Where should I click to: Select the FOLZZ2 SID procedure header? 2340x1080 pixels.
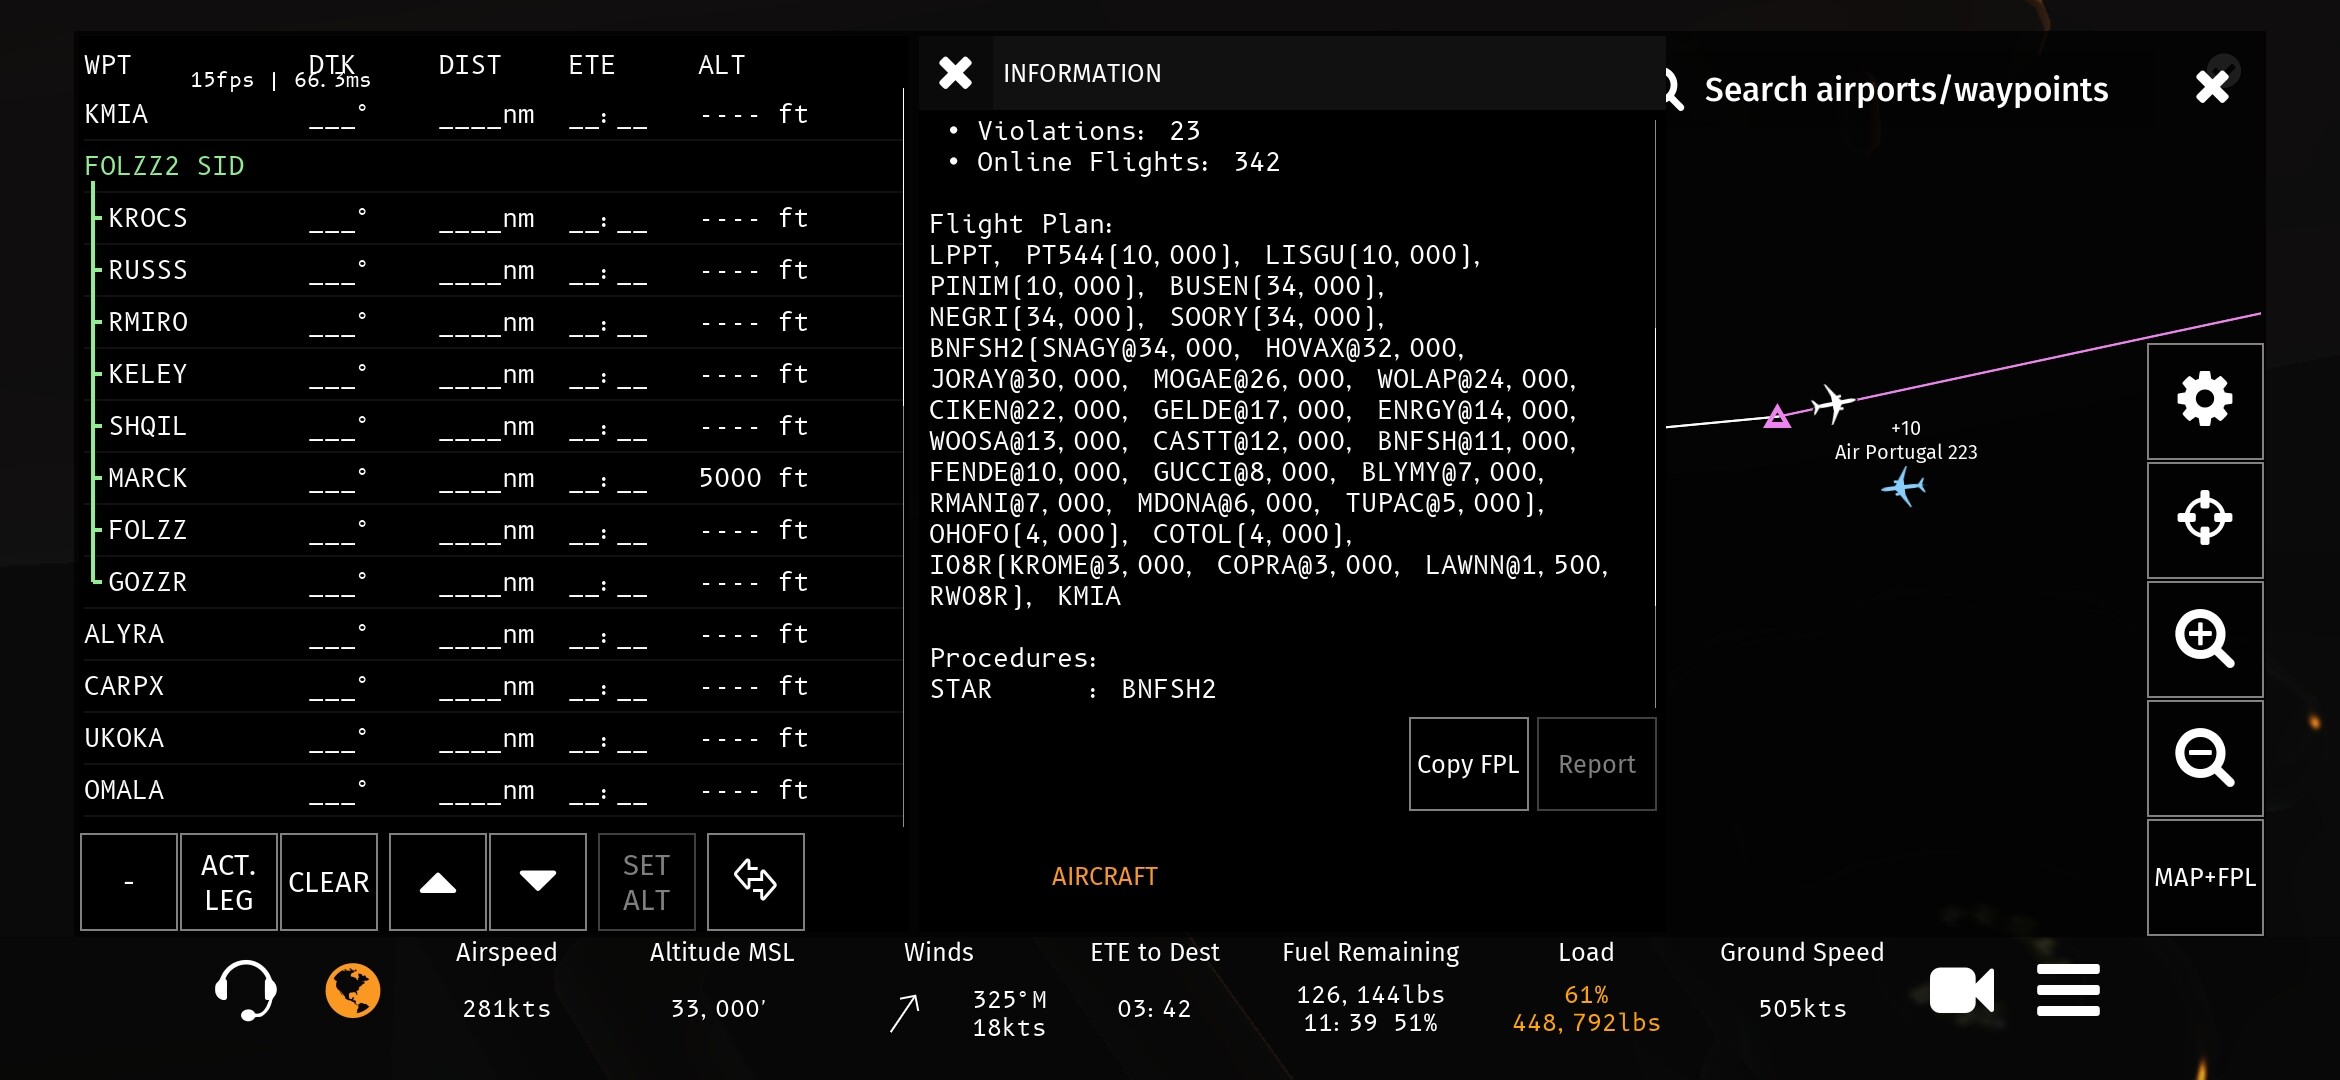tap(165, 166)
